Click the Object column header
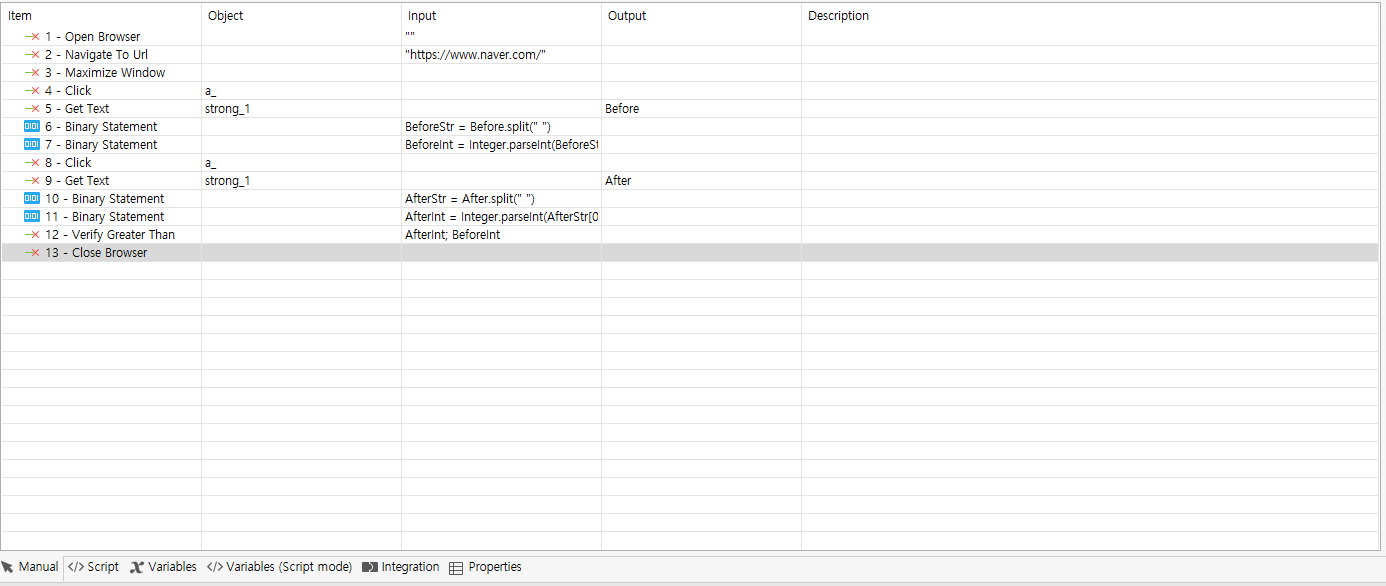This screenshot has height=586, width=1386. 301,16
